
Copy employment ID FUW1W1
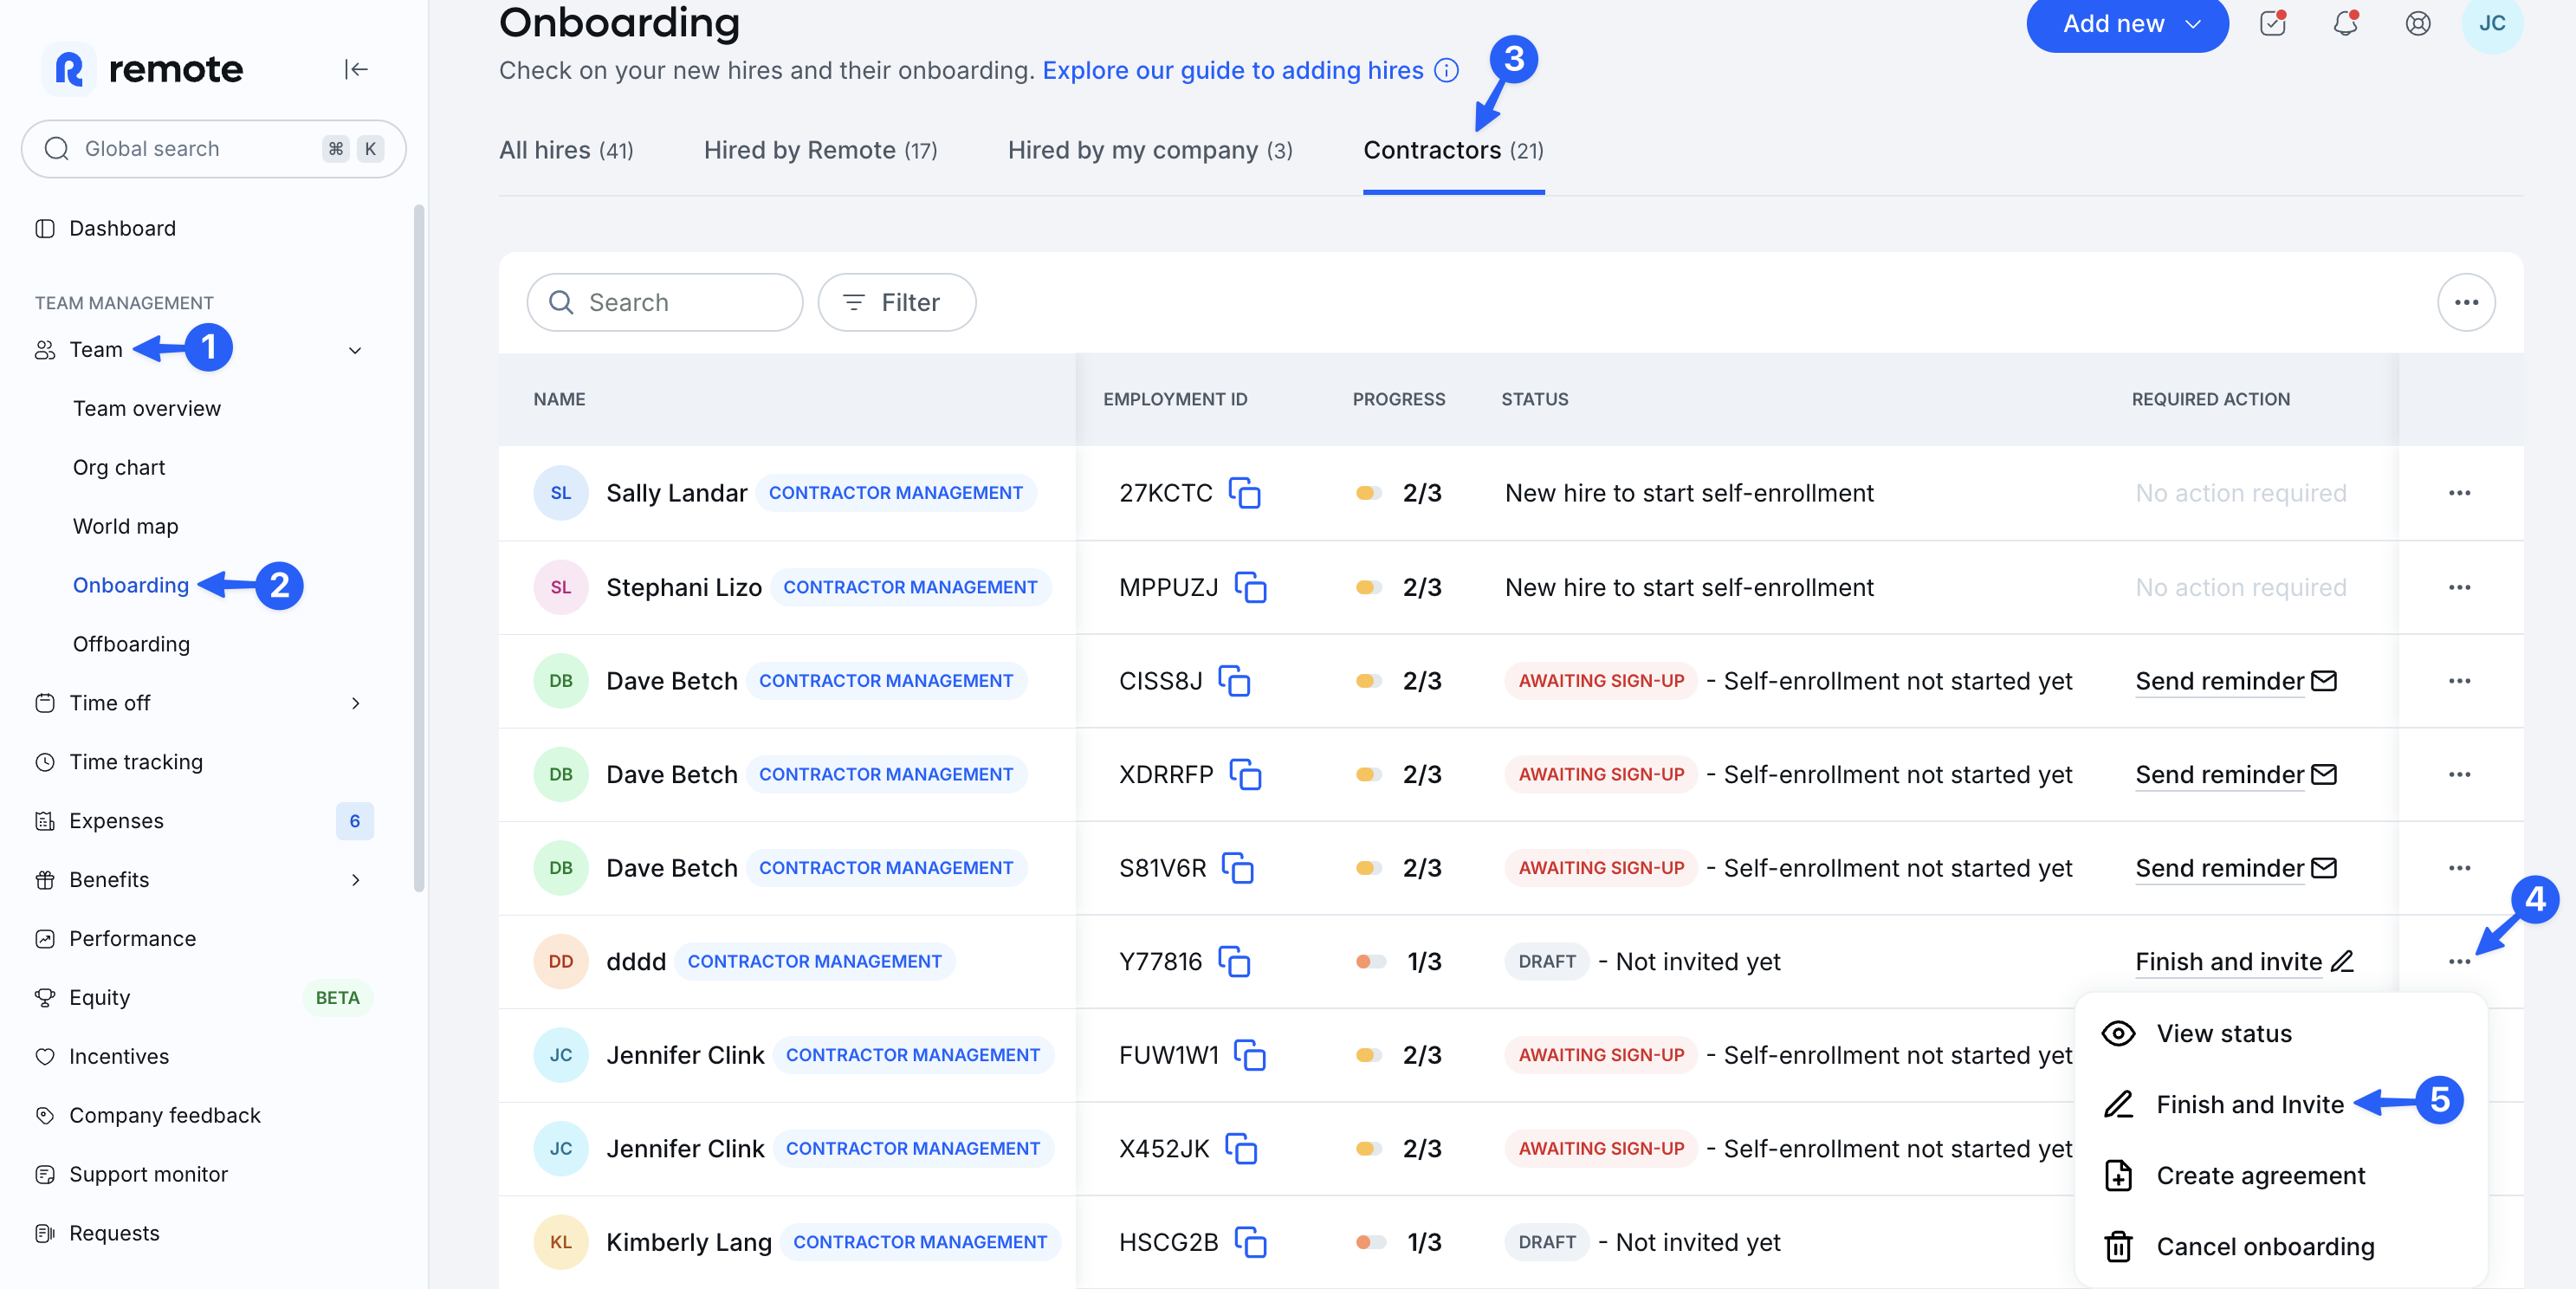[1250, 1055]
